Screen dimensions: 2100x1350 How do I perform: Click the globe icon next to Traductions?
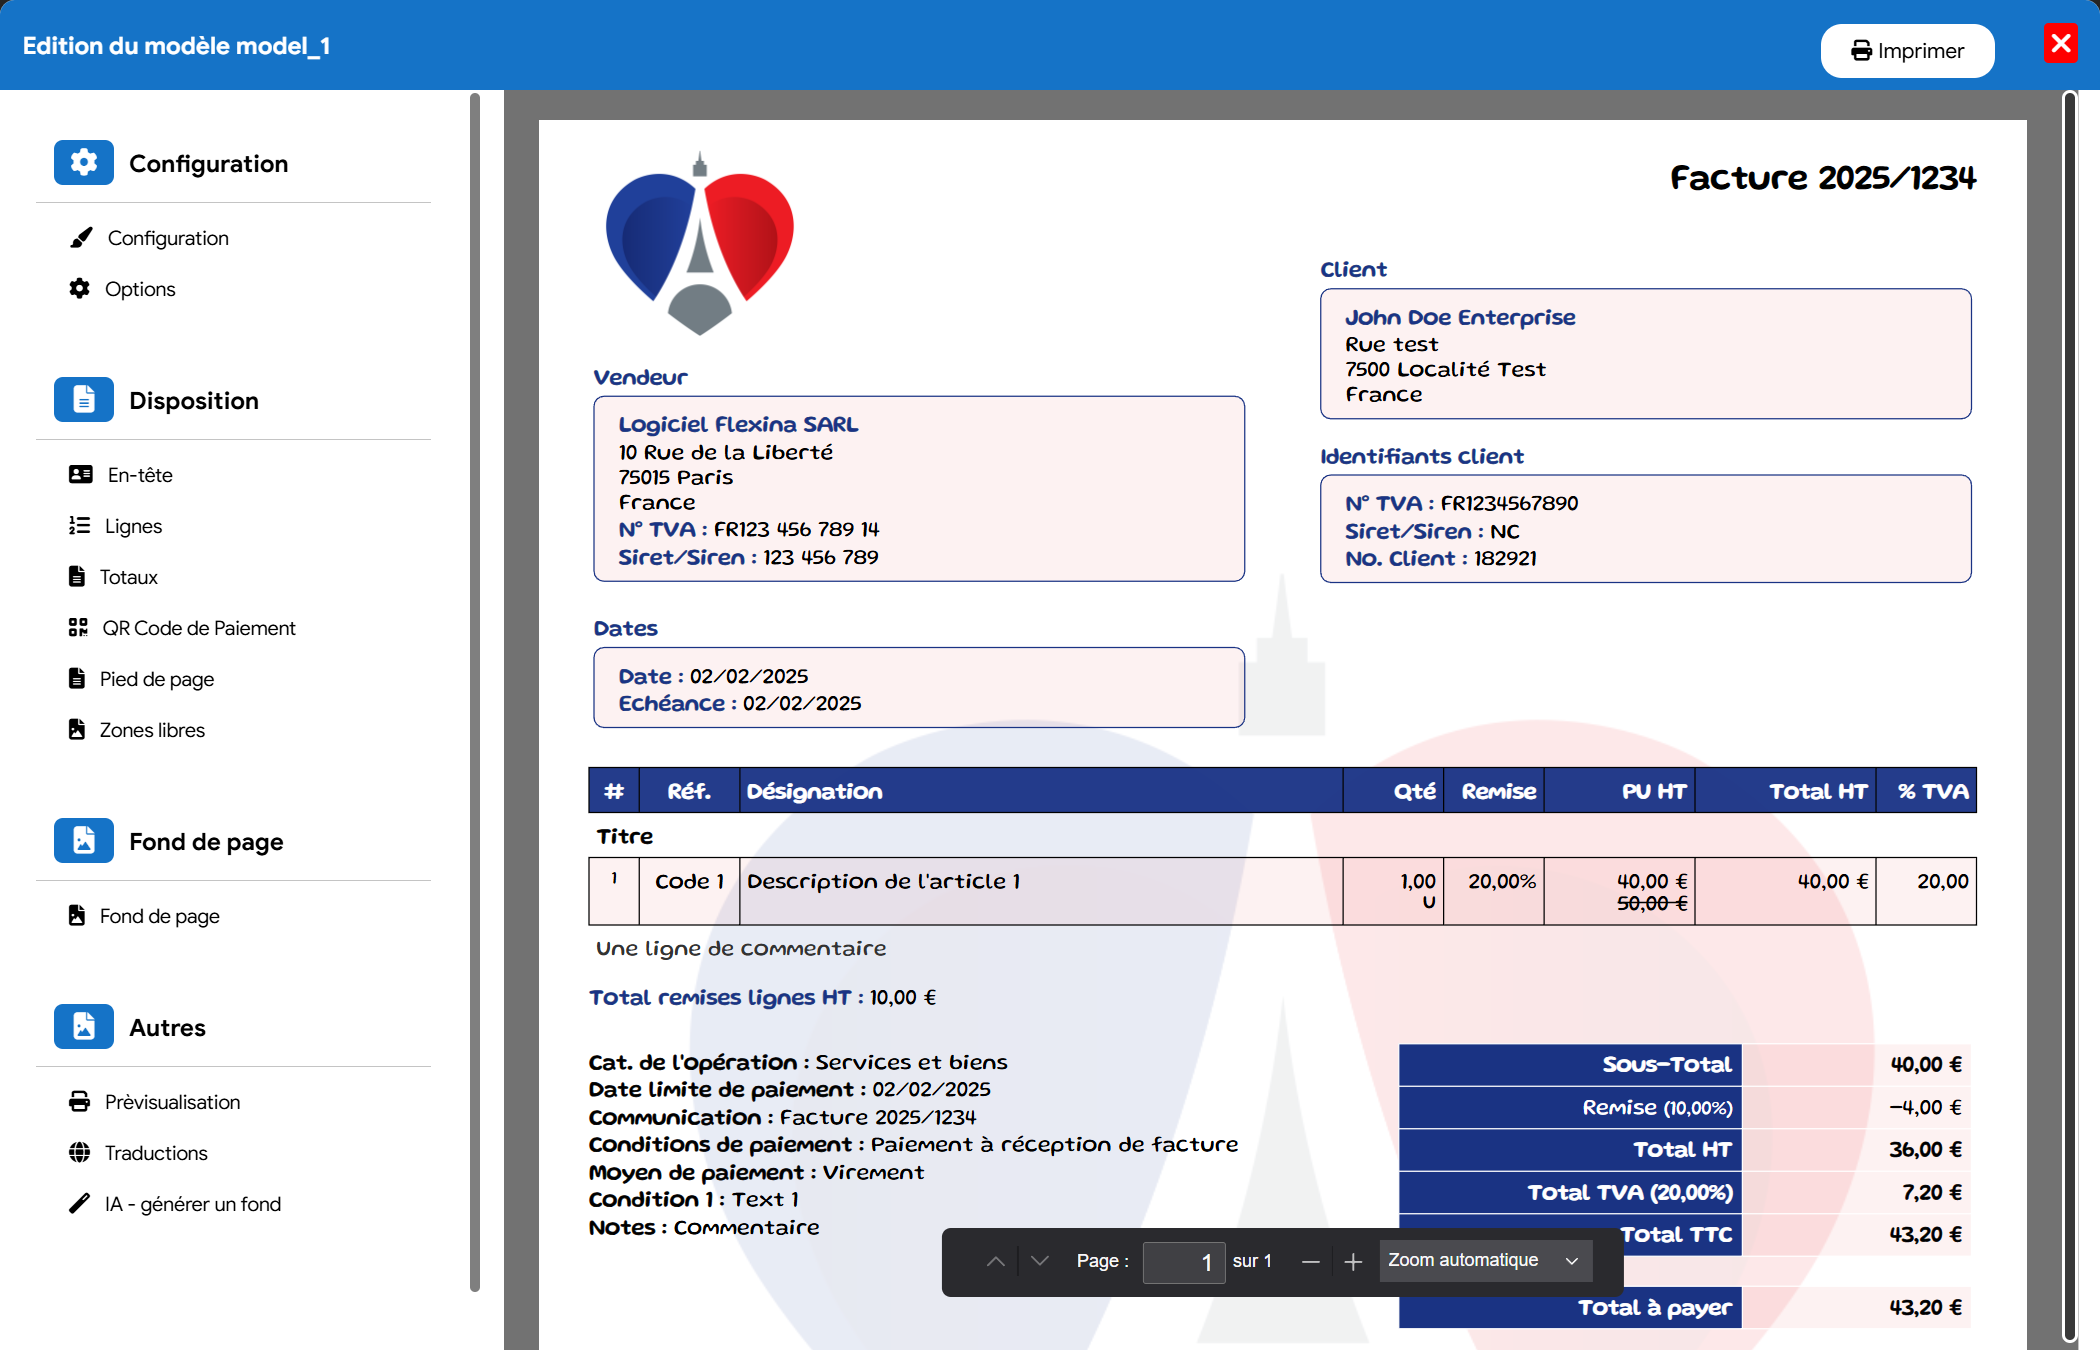tap(80, 1153)
